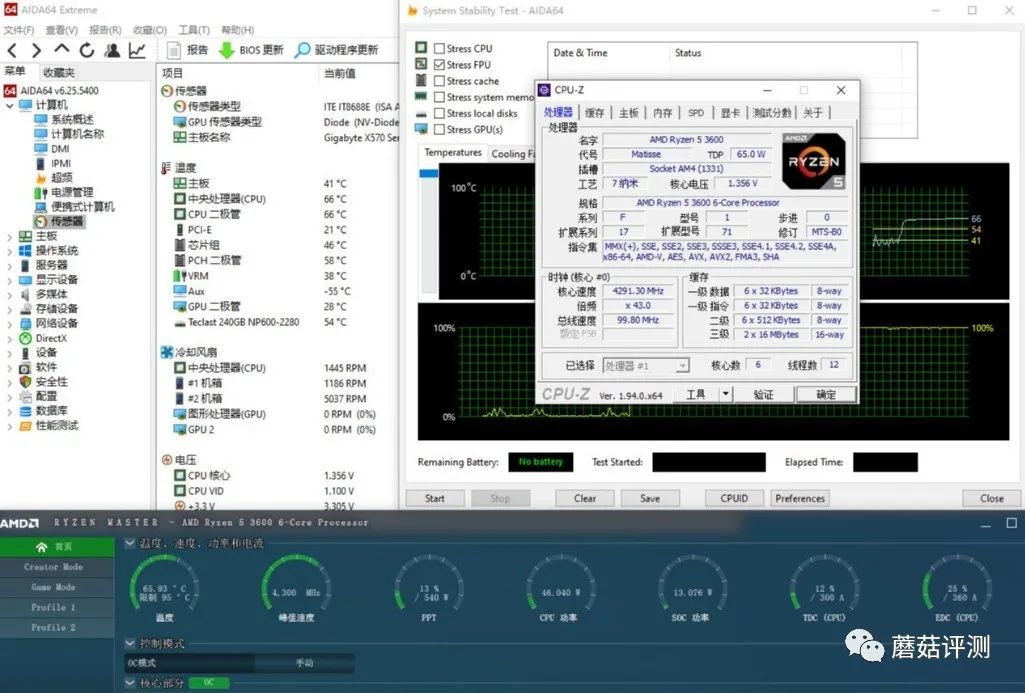This screenshot has height=693, width=1025.
Task: Switch to 测试分数 tab in CPU-Z
Action: pos(771,113)
